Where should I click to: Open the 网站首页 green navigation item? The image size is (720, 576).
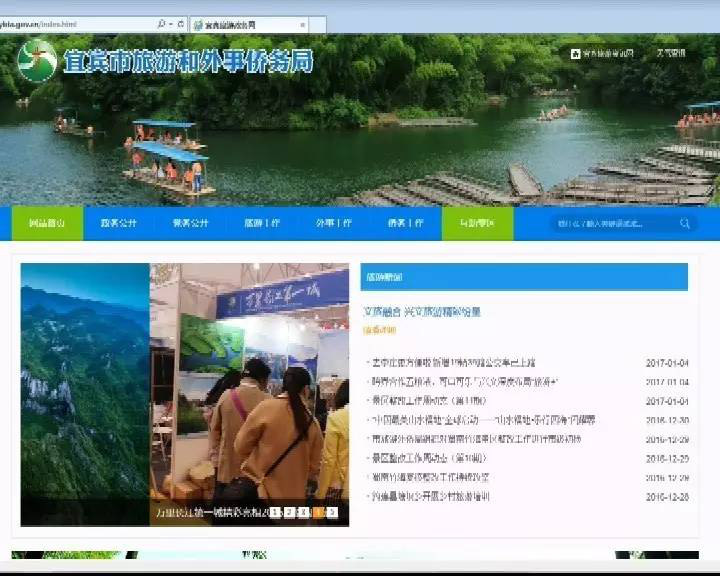[x=47, y=223]
